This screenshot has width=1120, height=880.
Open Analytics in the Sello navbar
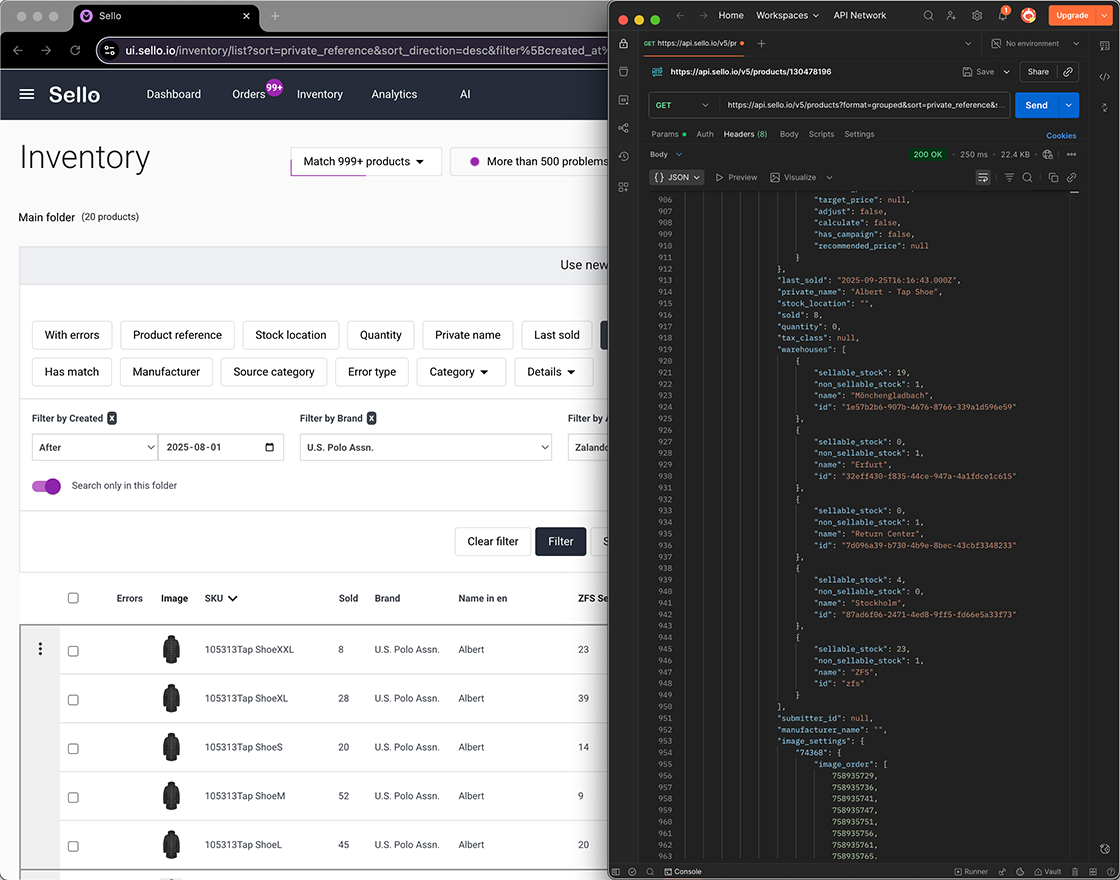pos(393,94)
